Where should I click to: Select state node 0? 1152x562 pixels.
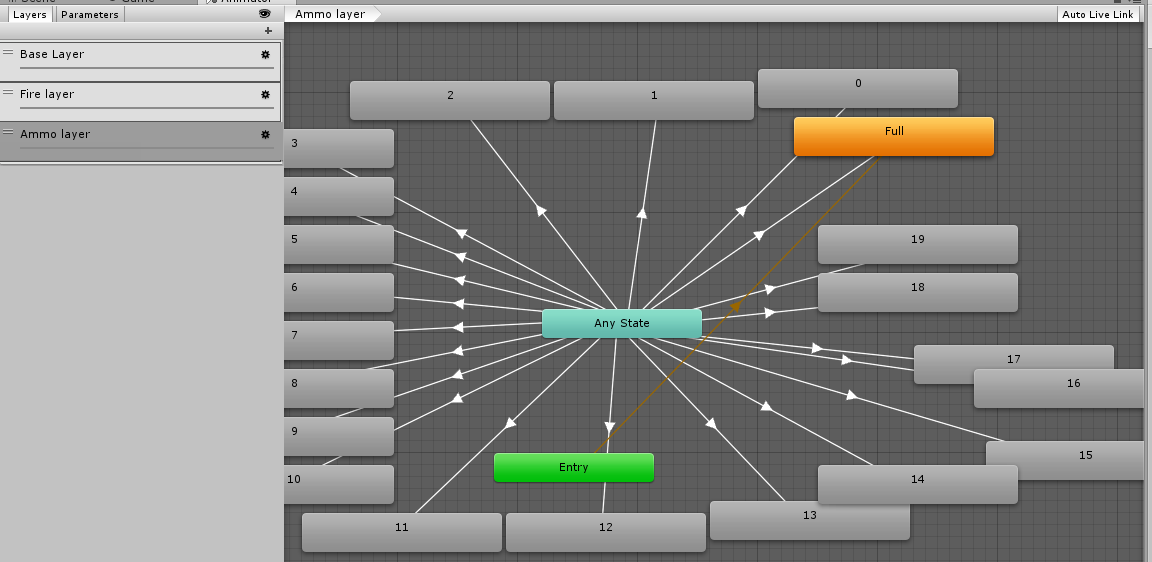coord(858,88)
